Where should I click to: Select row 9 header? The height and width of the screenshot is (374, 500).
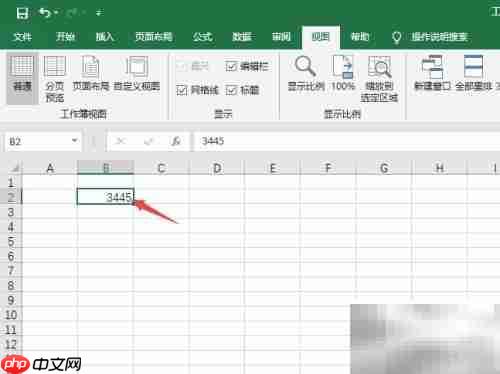(x=11, y=300)
